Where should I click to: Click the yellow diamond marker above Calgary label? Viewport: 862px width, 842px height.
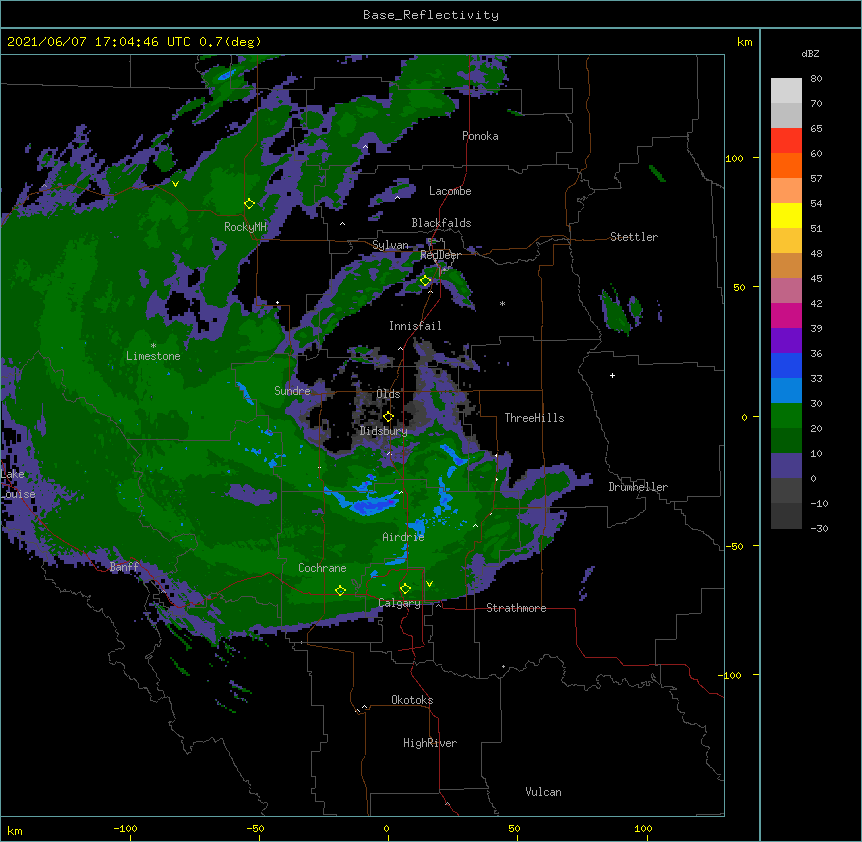405,589
